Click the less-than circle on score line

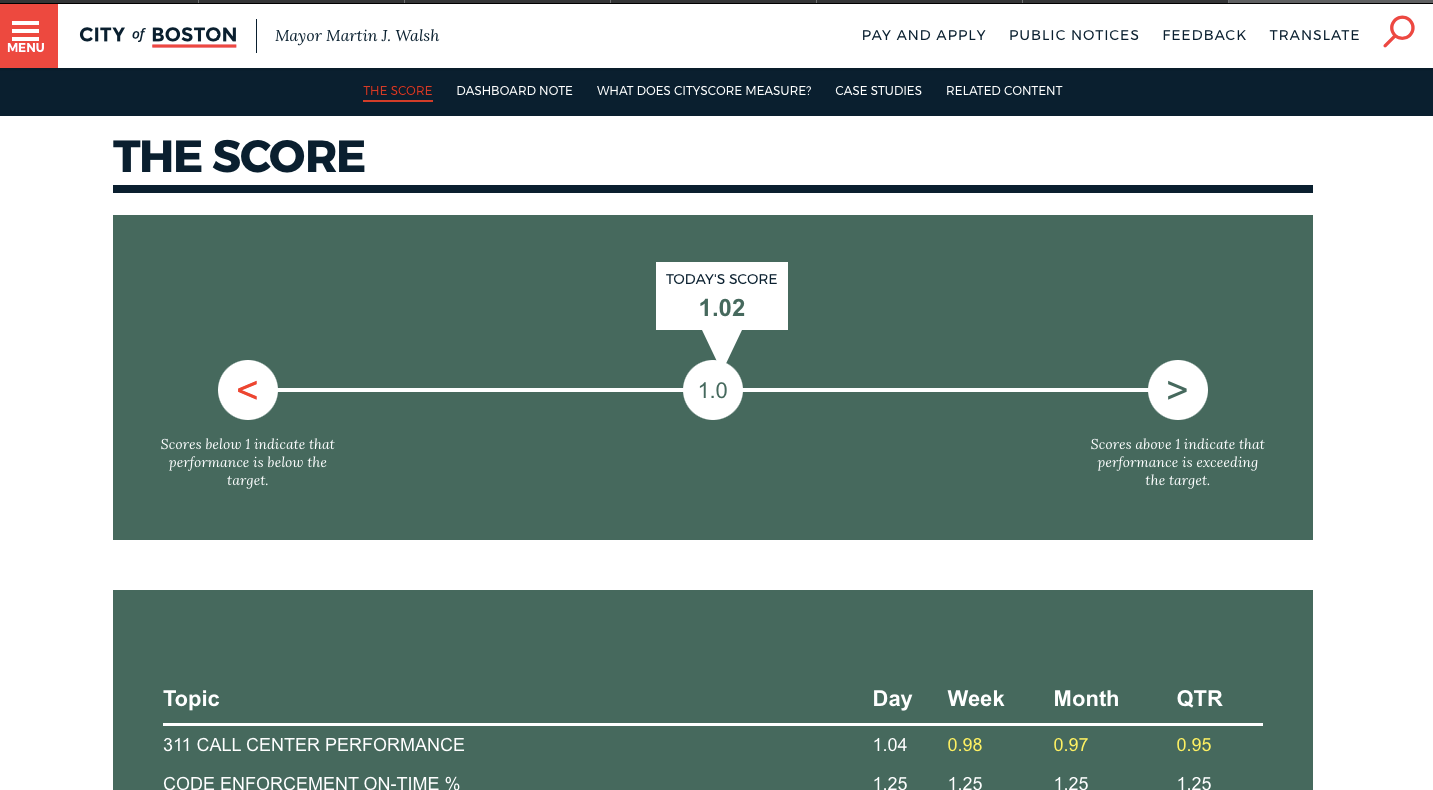[x=248, y=390]
